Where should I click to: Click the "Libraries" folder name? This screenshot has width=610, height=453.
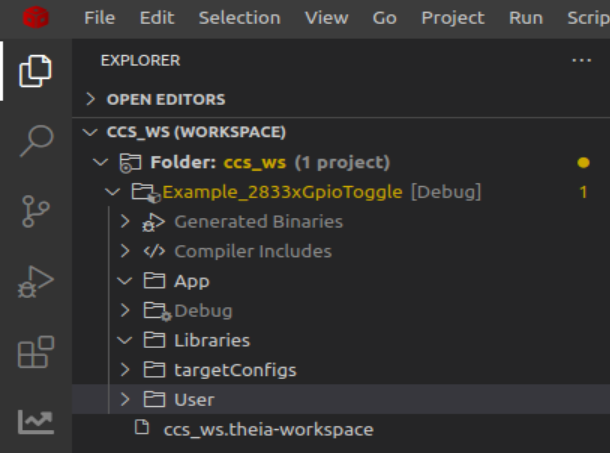(x=212, y=340)
